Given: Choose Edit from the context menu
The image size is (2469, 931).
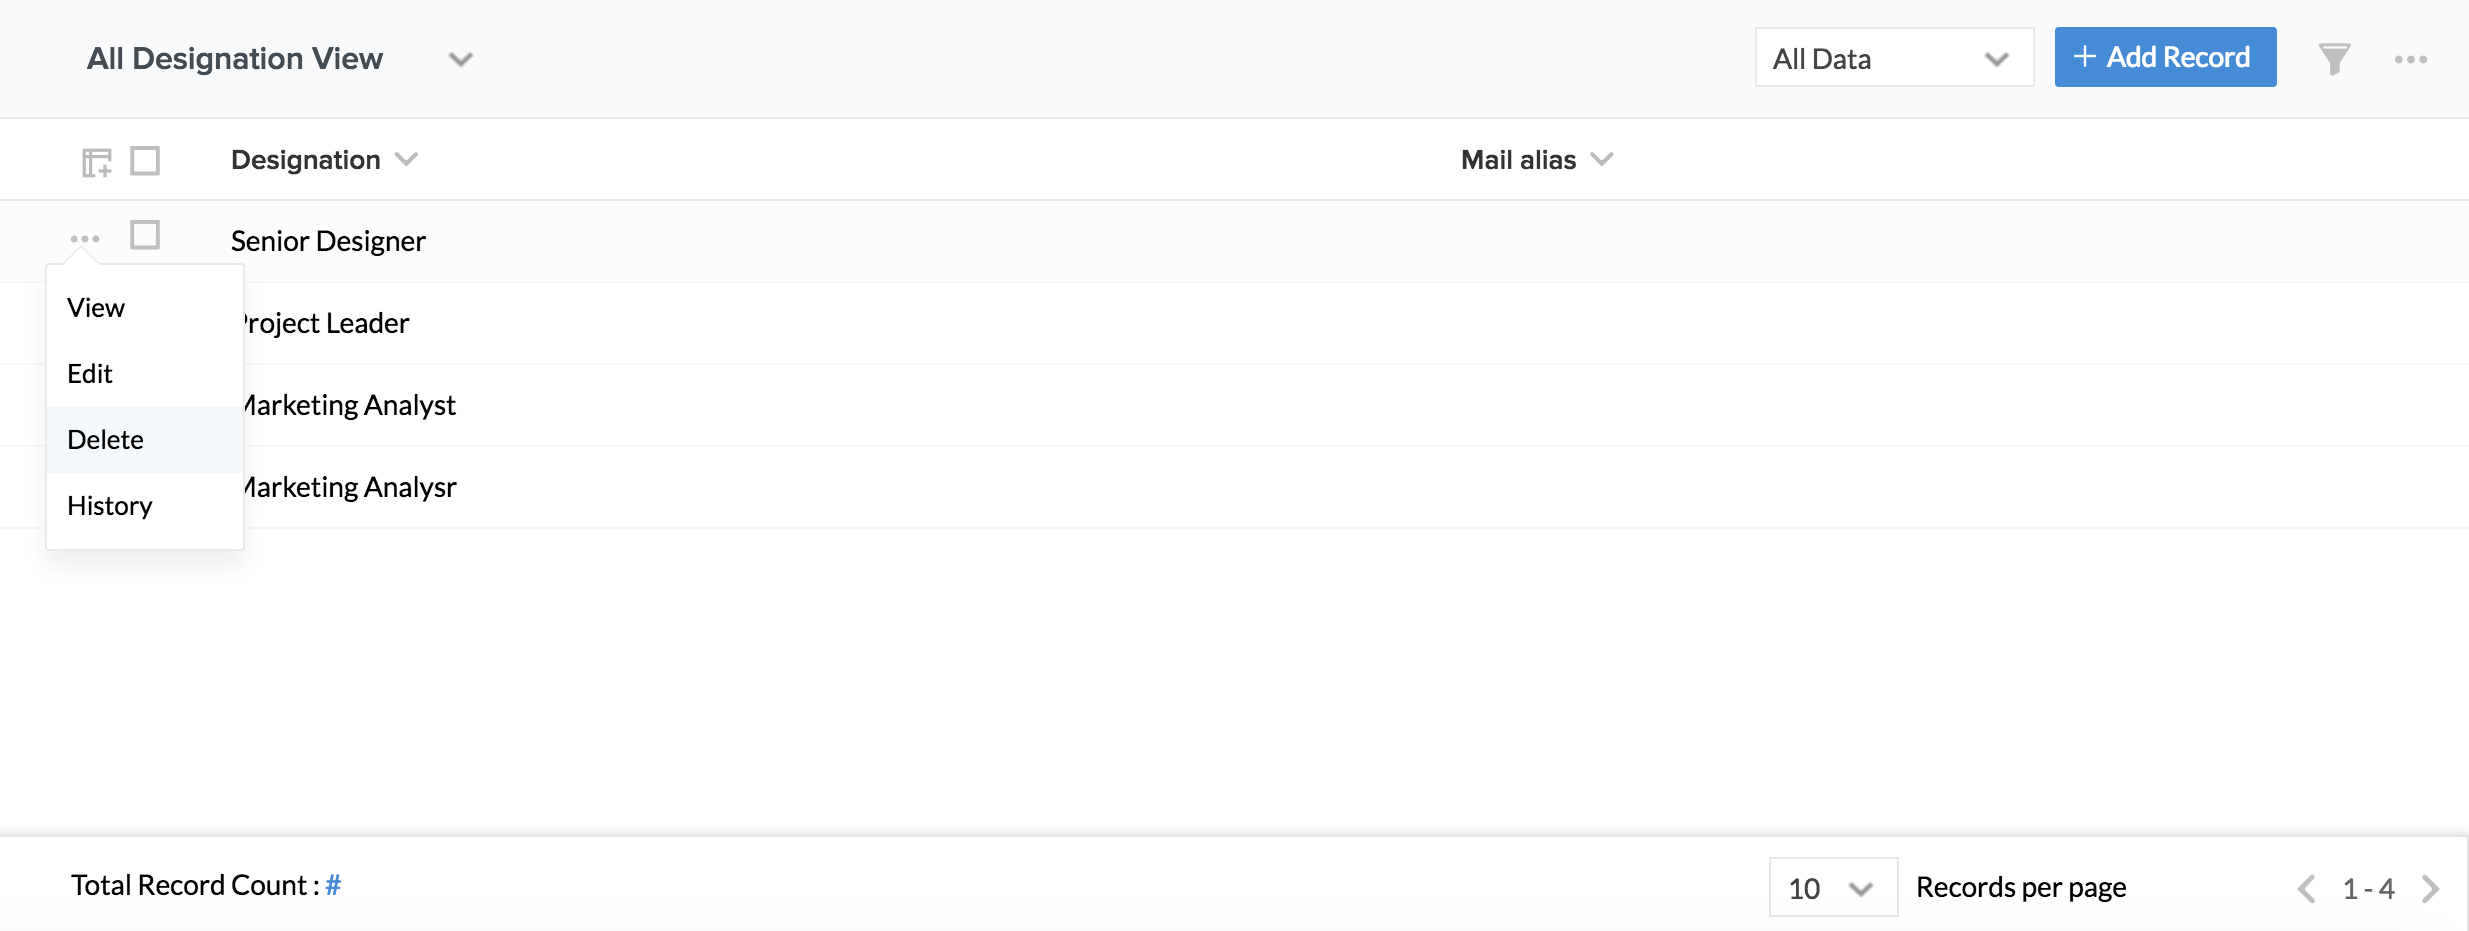Looking at the screenshot, I should tap(90, 374).
